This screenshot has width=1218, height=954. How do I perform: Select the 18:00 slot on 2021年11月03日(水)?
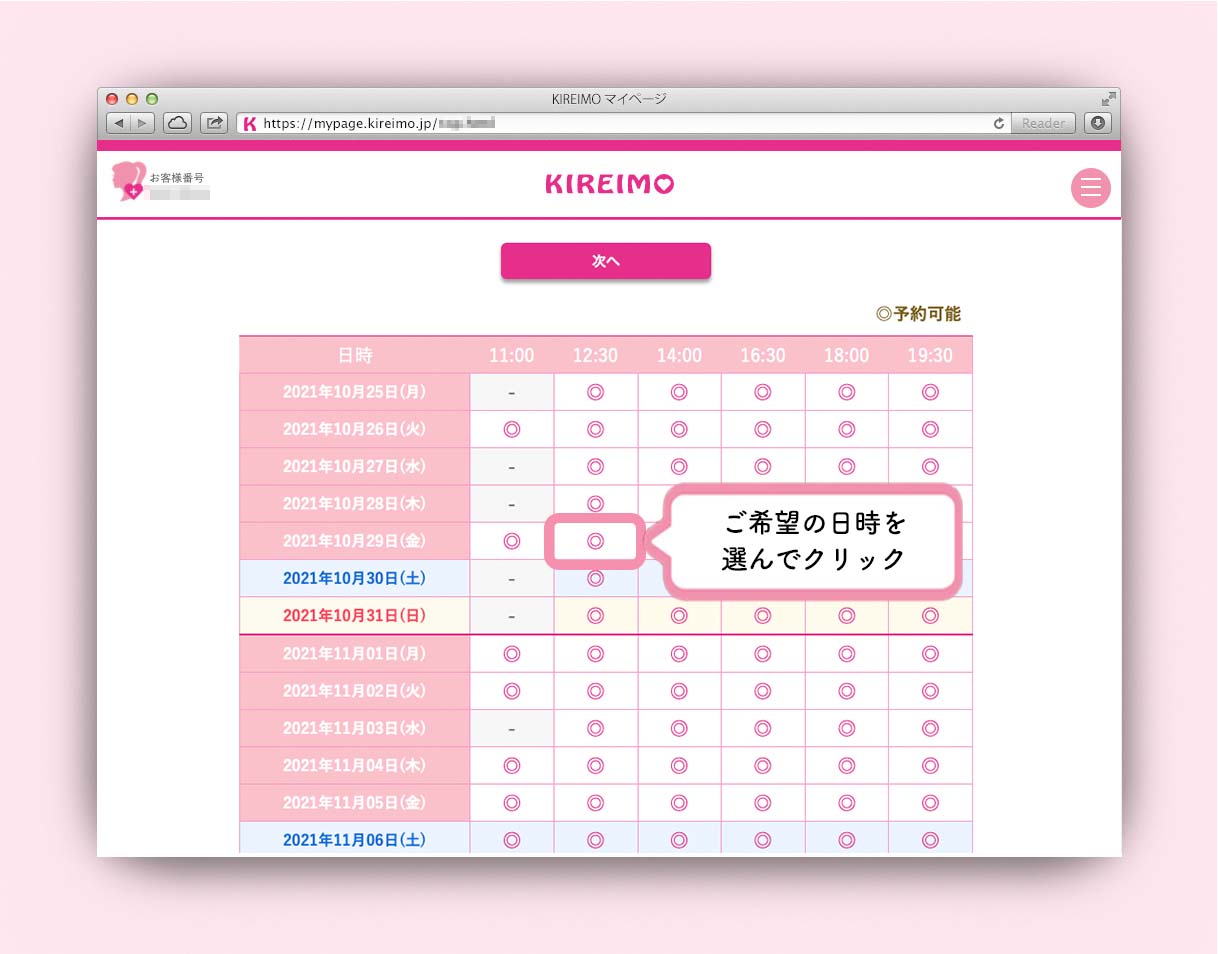coord(847,728)
